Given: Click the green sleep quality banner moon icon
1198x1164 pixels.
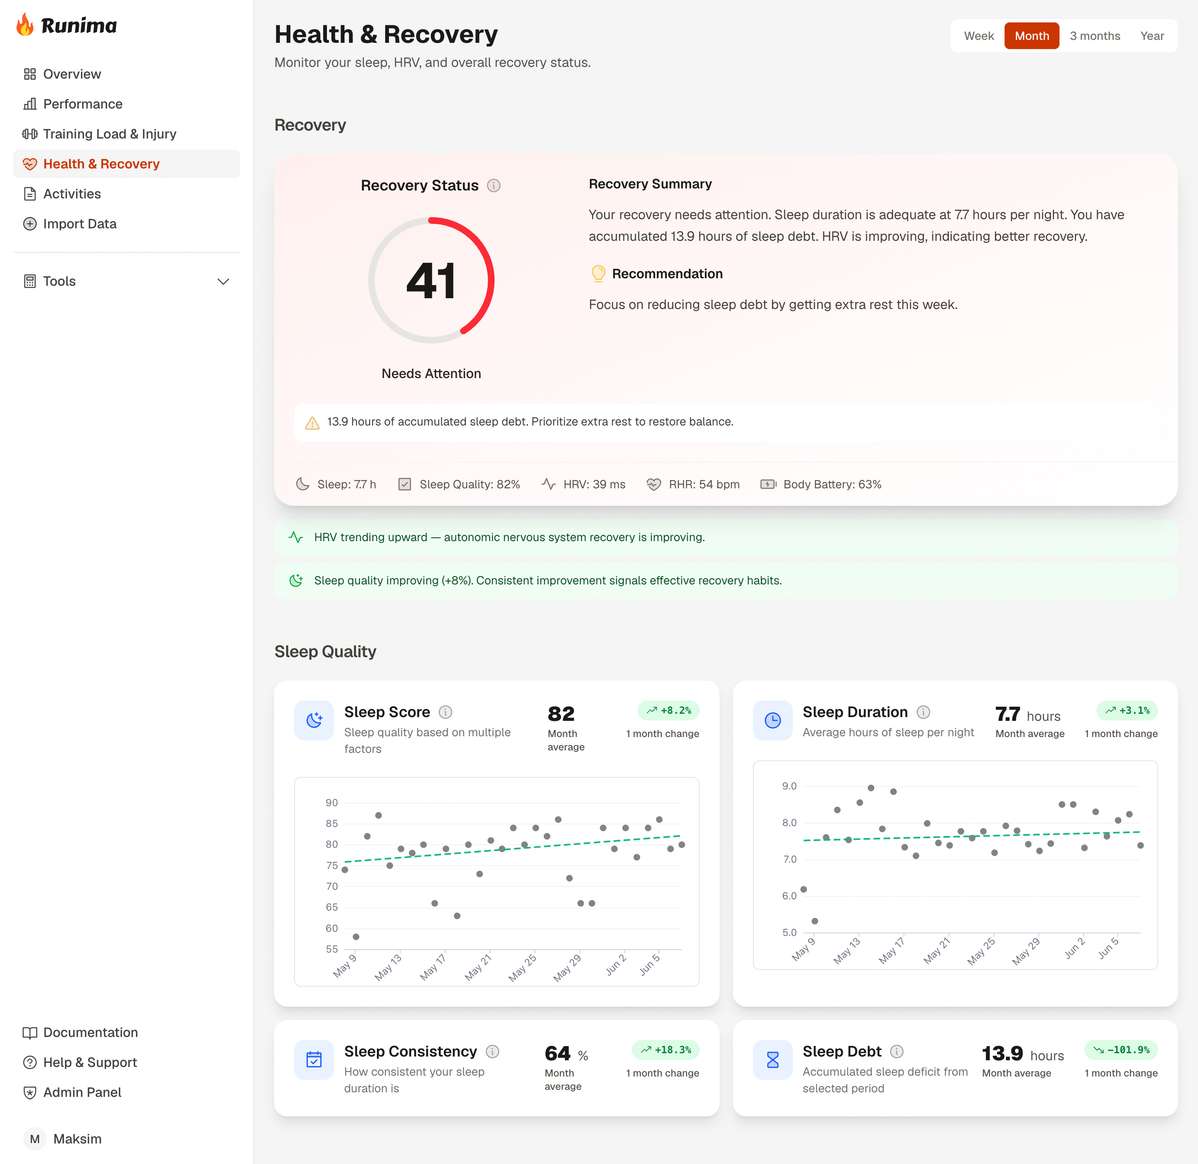Looking at the screenshot, I should coord(296,581).
